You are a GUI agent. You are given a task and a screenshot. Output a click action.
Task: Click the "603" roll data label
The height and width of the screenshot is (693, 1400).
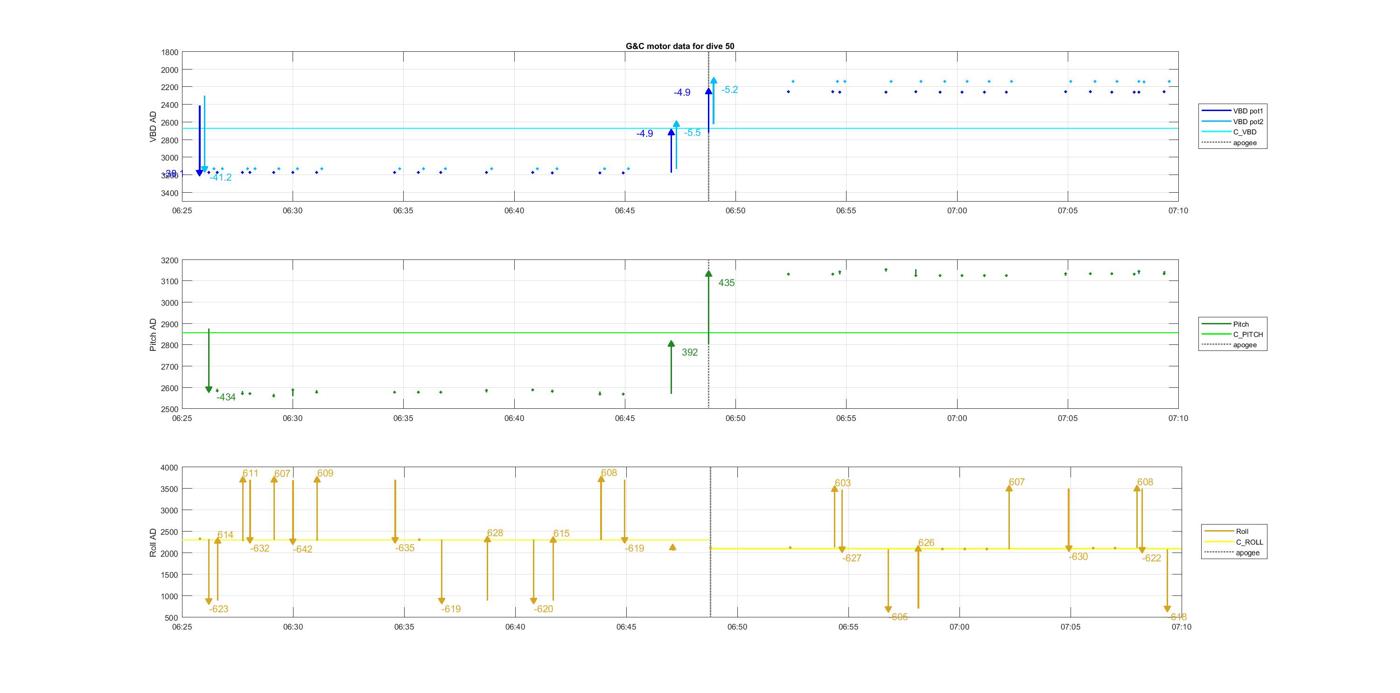click(x=843, y=484)
